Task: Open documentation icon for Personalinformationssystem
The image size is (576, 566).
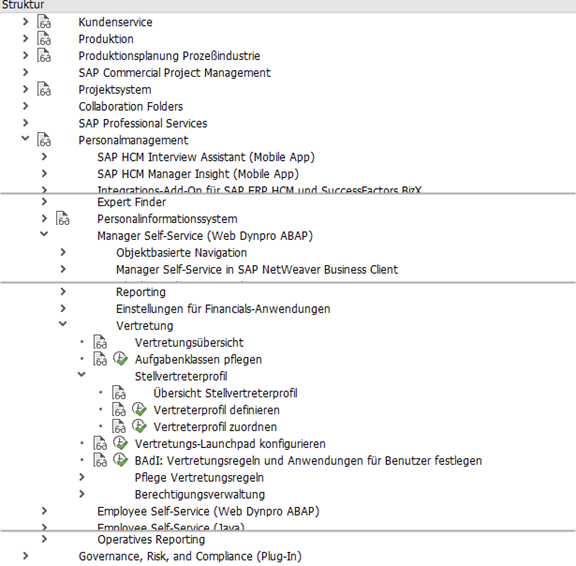Action: (62, 219)
